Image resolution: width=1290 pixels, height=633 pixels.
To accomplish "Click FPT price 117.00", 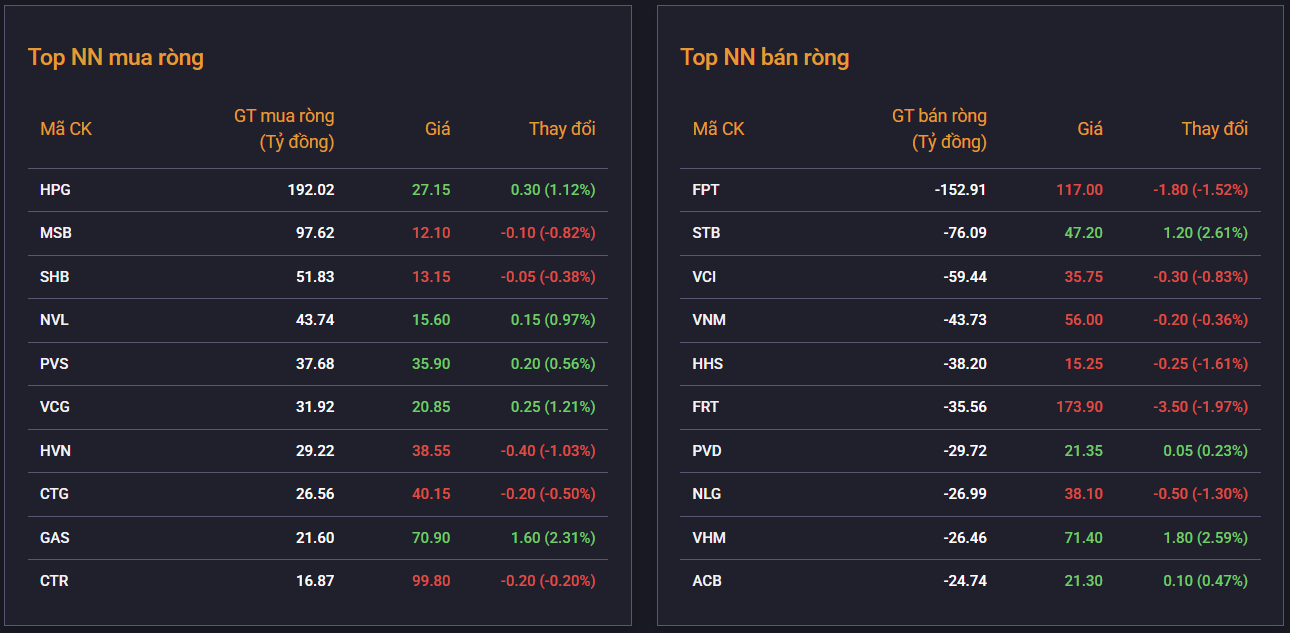I will click(1079, 190).
